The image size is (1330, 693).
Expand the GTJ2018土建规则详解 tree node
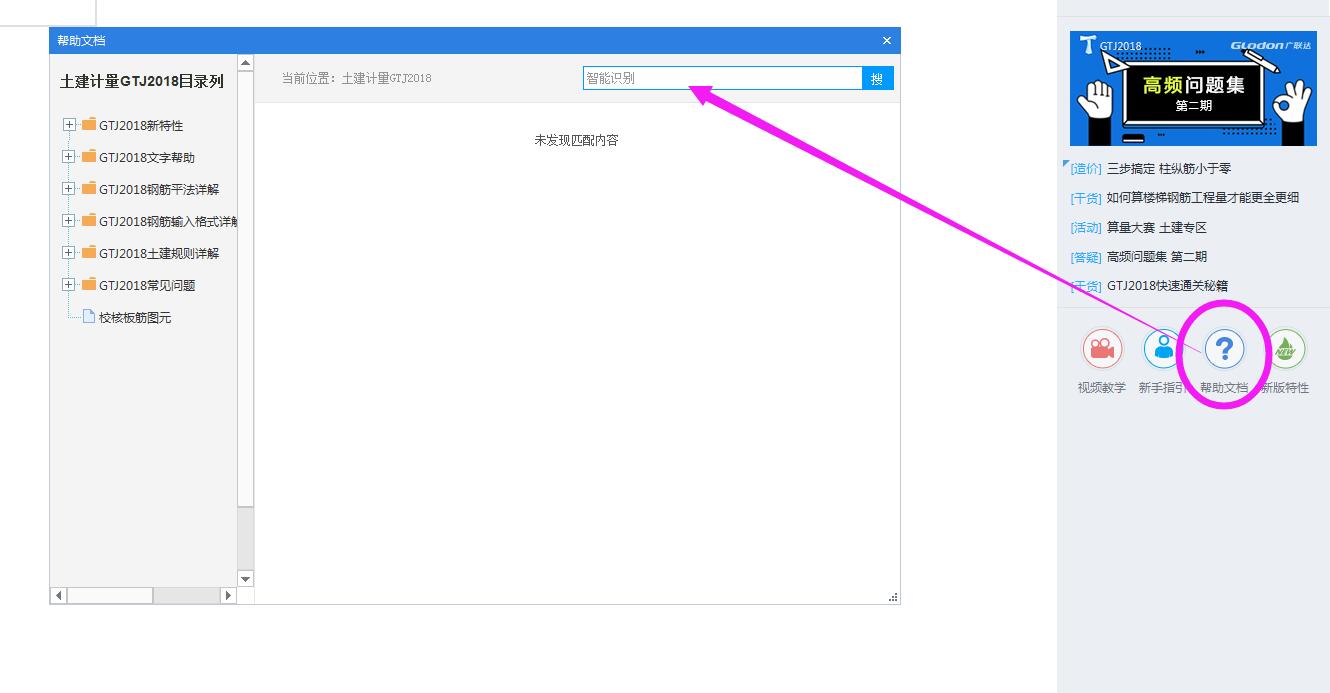click(x=69, y=253)
